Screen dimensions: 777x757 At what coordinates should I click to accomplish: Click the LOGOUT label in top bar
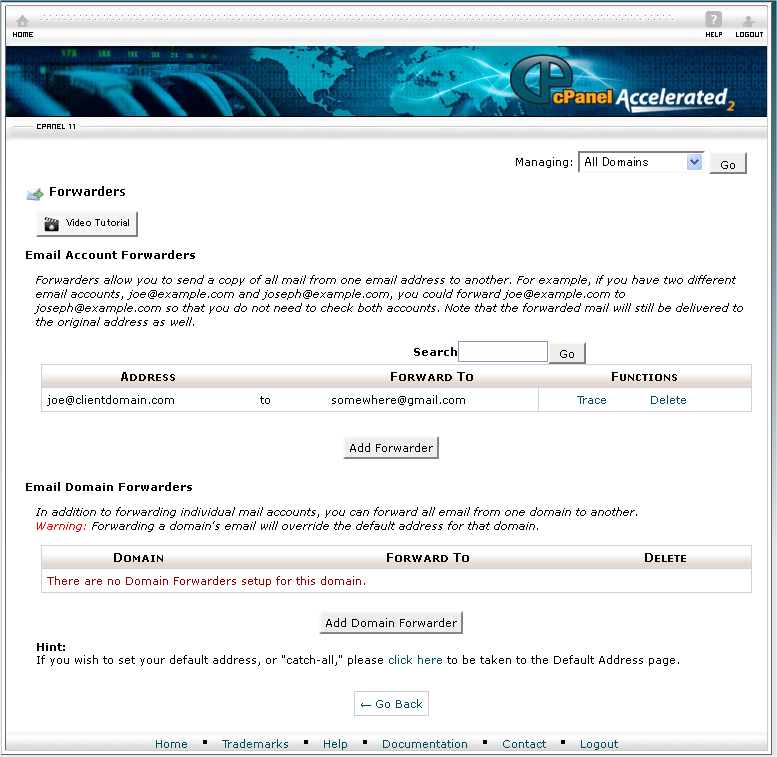[x=749, y=34]
